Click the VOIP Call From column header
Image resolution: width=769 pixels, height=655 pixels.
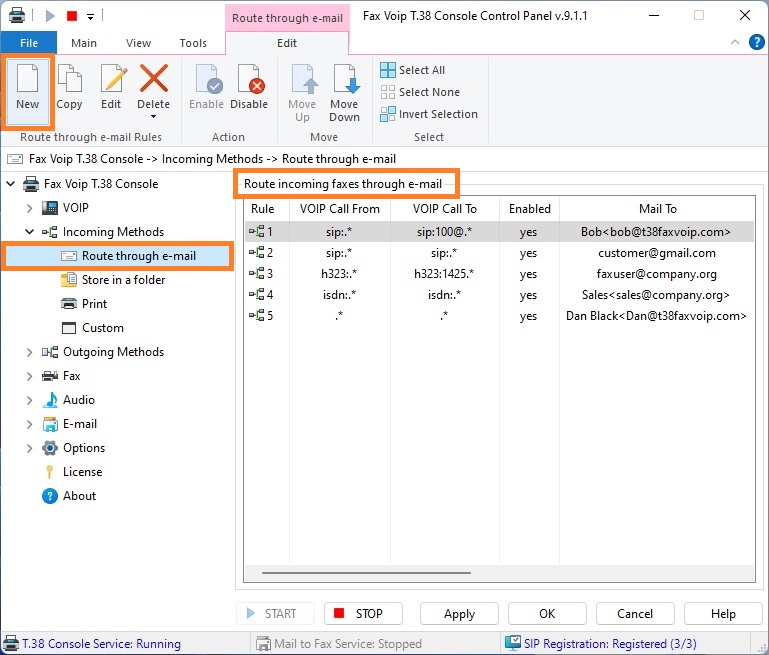340,209
